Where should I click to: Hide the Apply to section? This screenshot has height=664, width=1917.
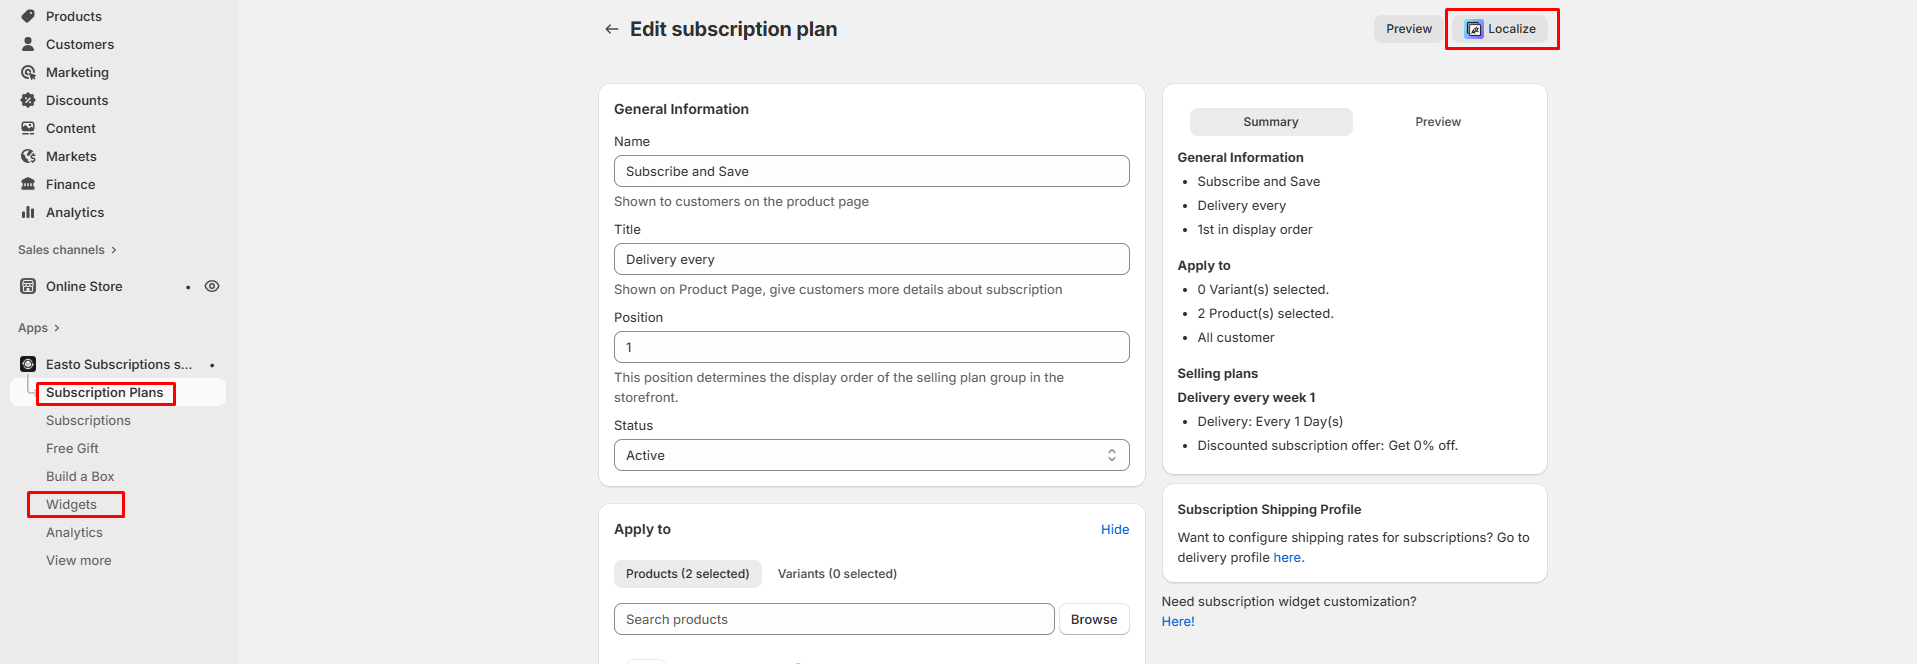(1114, 530)
